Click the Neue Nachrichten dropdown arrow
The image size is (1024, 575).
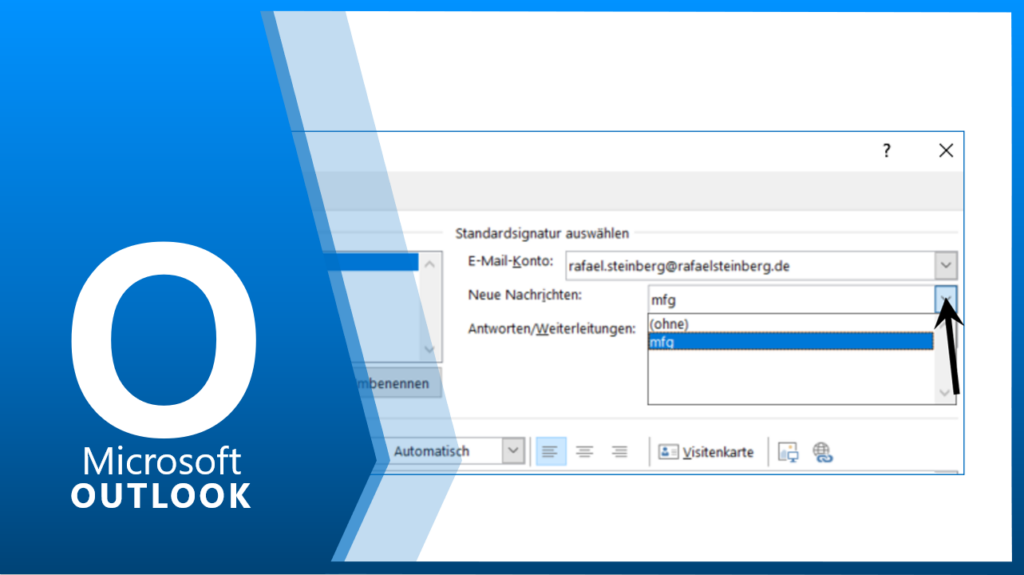[946, 299]
